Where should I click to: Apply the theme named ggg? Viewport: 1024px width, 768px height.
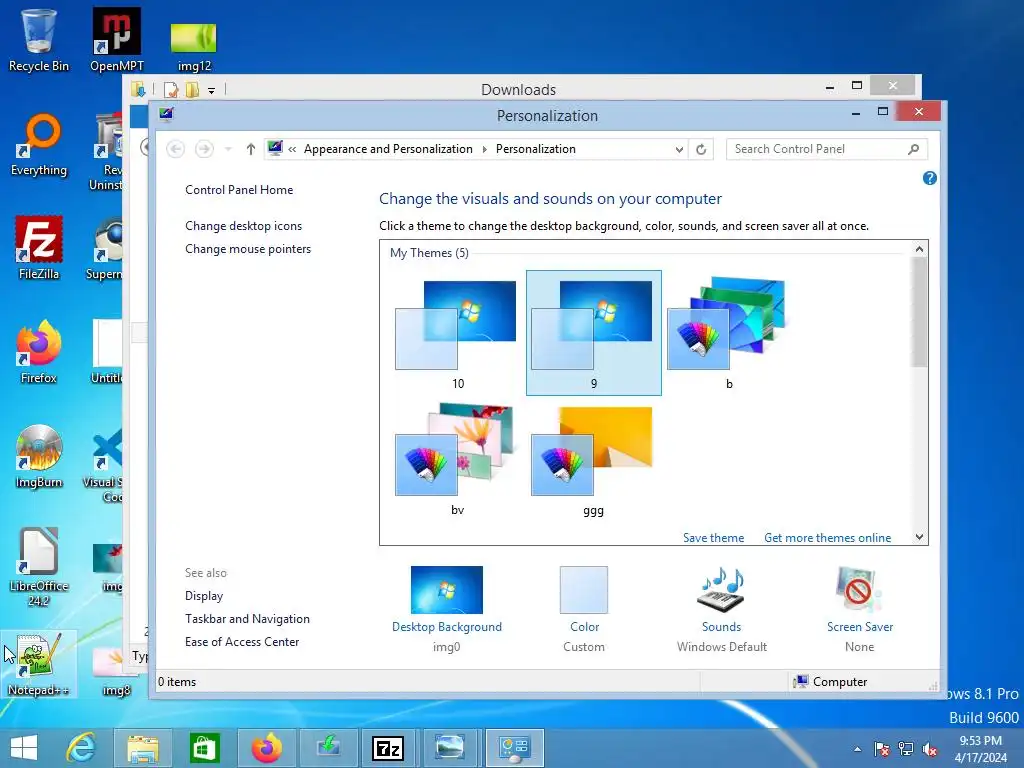(594, 460)
